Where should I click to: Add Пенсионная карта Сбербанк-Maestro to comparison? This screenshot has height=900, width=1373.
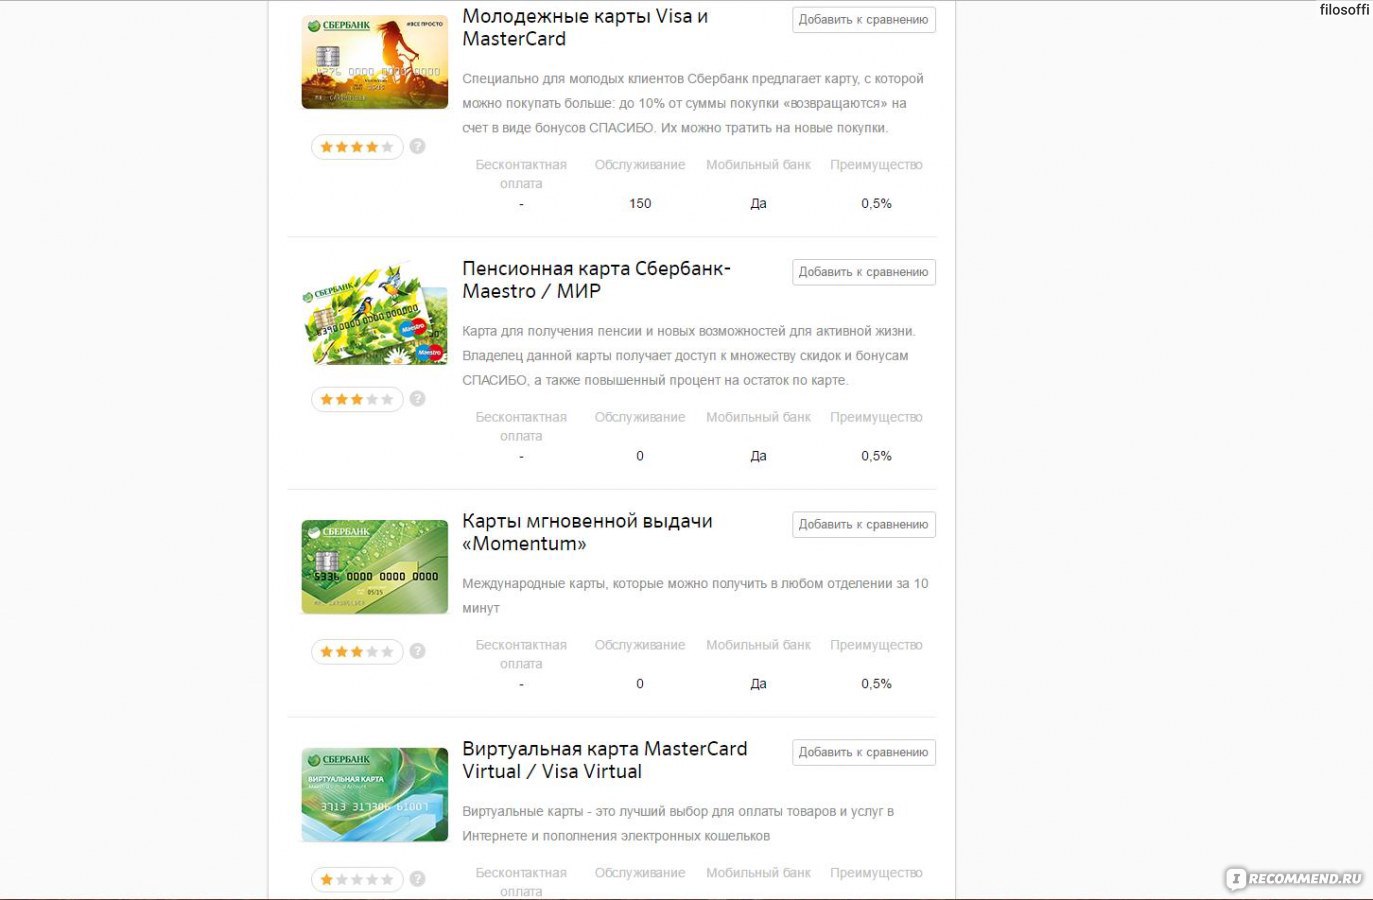click(x=864, y=272)
